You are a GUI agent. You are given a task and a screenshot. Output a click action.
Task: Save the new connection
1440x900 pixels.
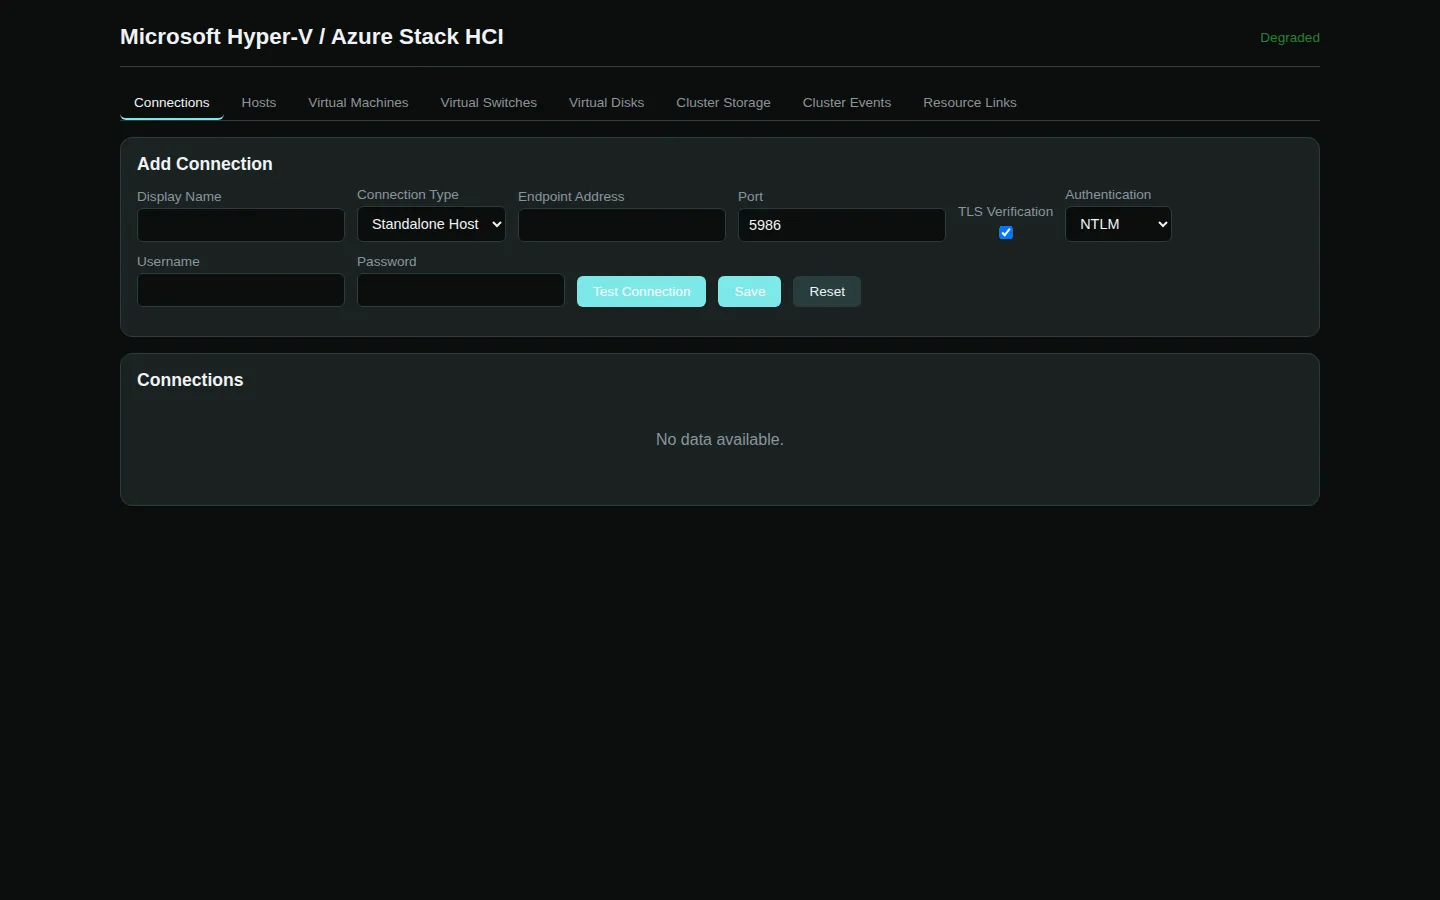pos(750,292)
